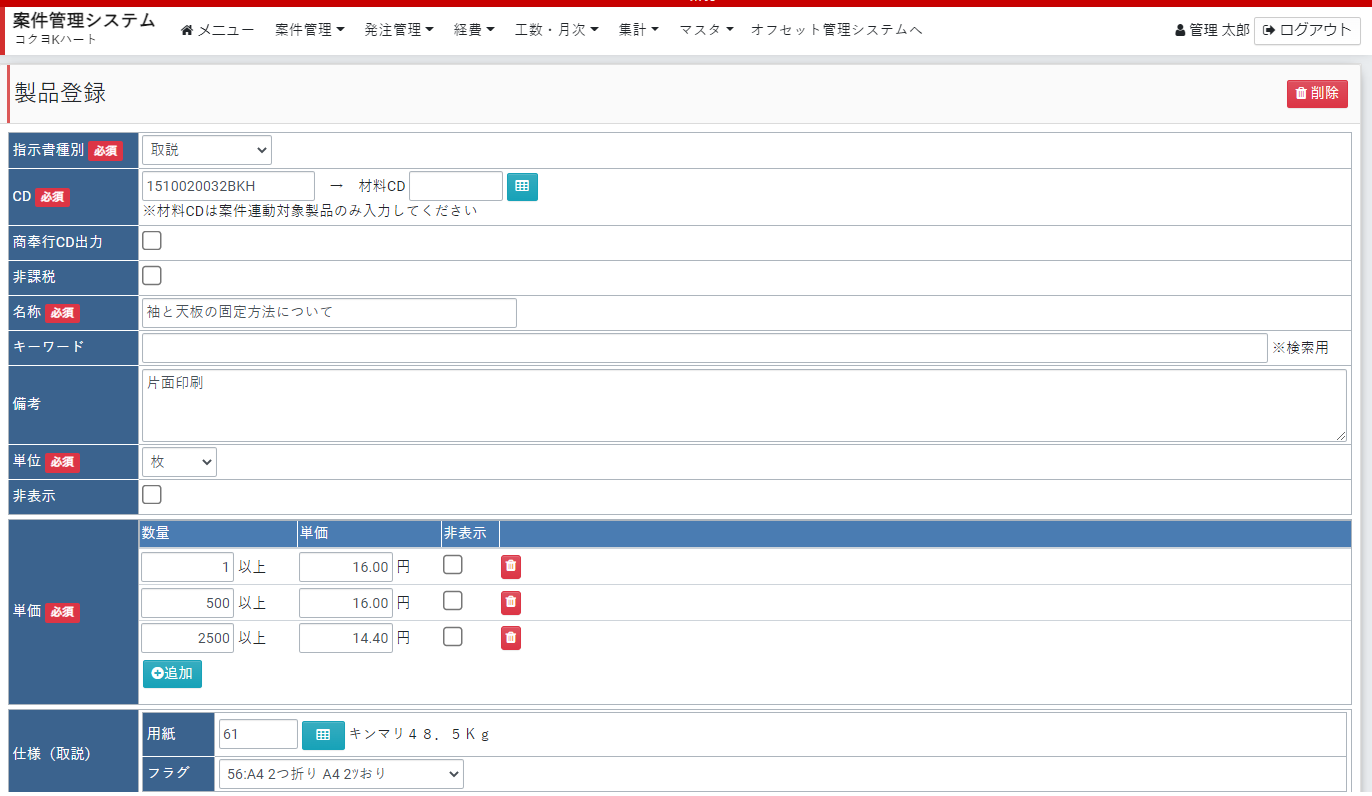Open the 指示書種別 dropdown showing 取説
The width and height of the screenshot is (1372, 796).
(207, 150)
